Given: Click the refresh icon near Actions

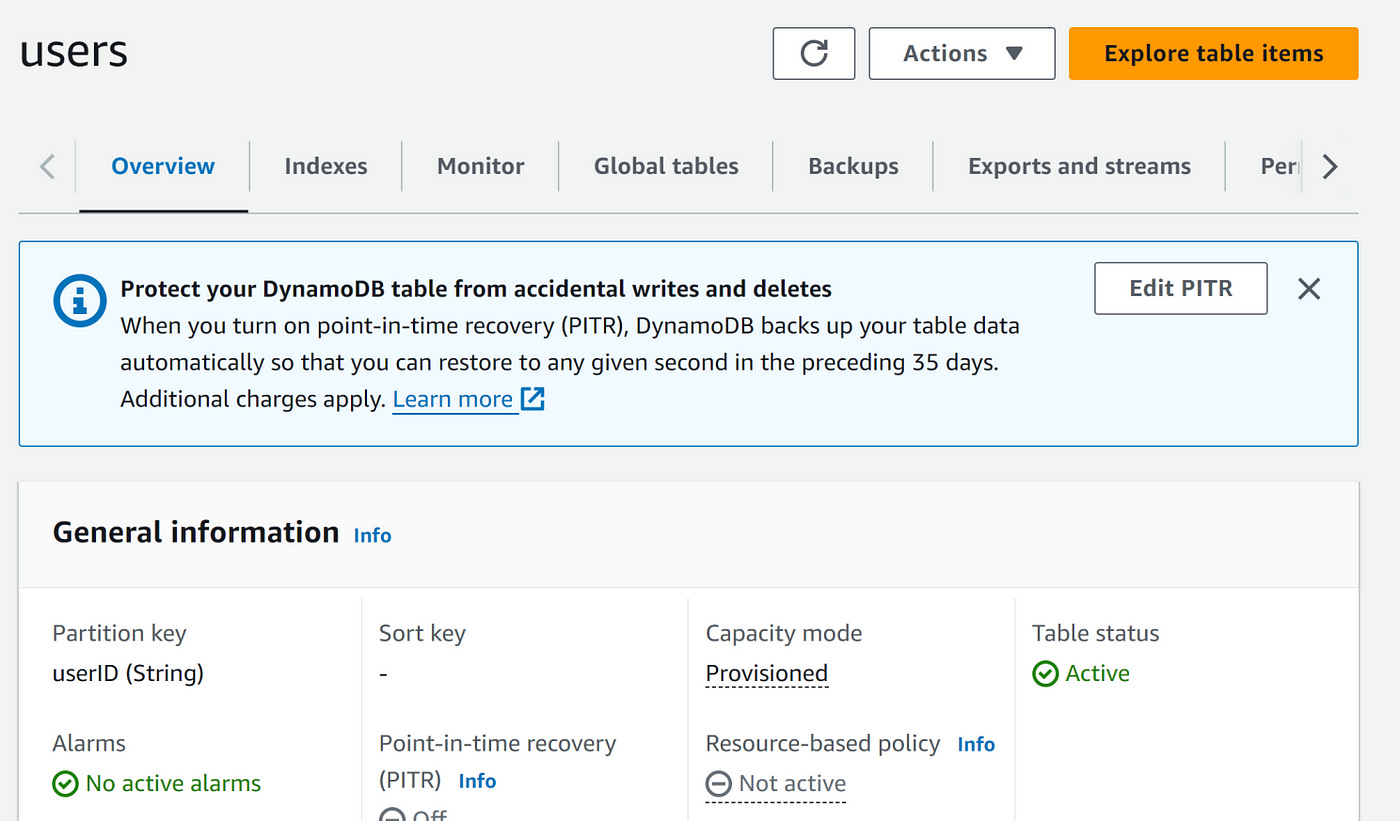Looking at the screenshot, I should coord(813,53).
